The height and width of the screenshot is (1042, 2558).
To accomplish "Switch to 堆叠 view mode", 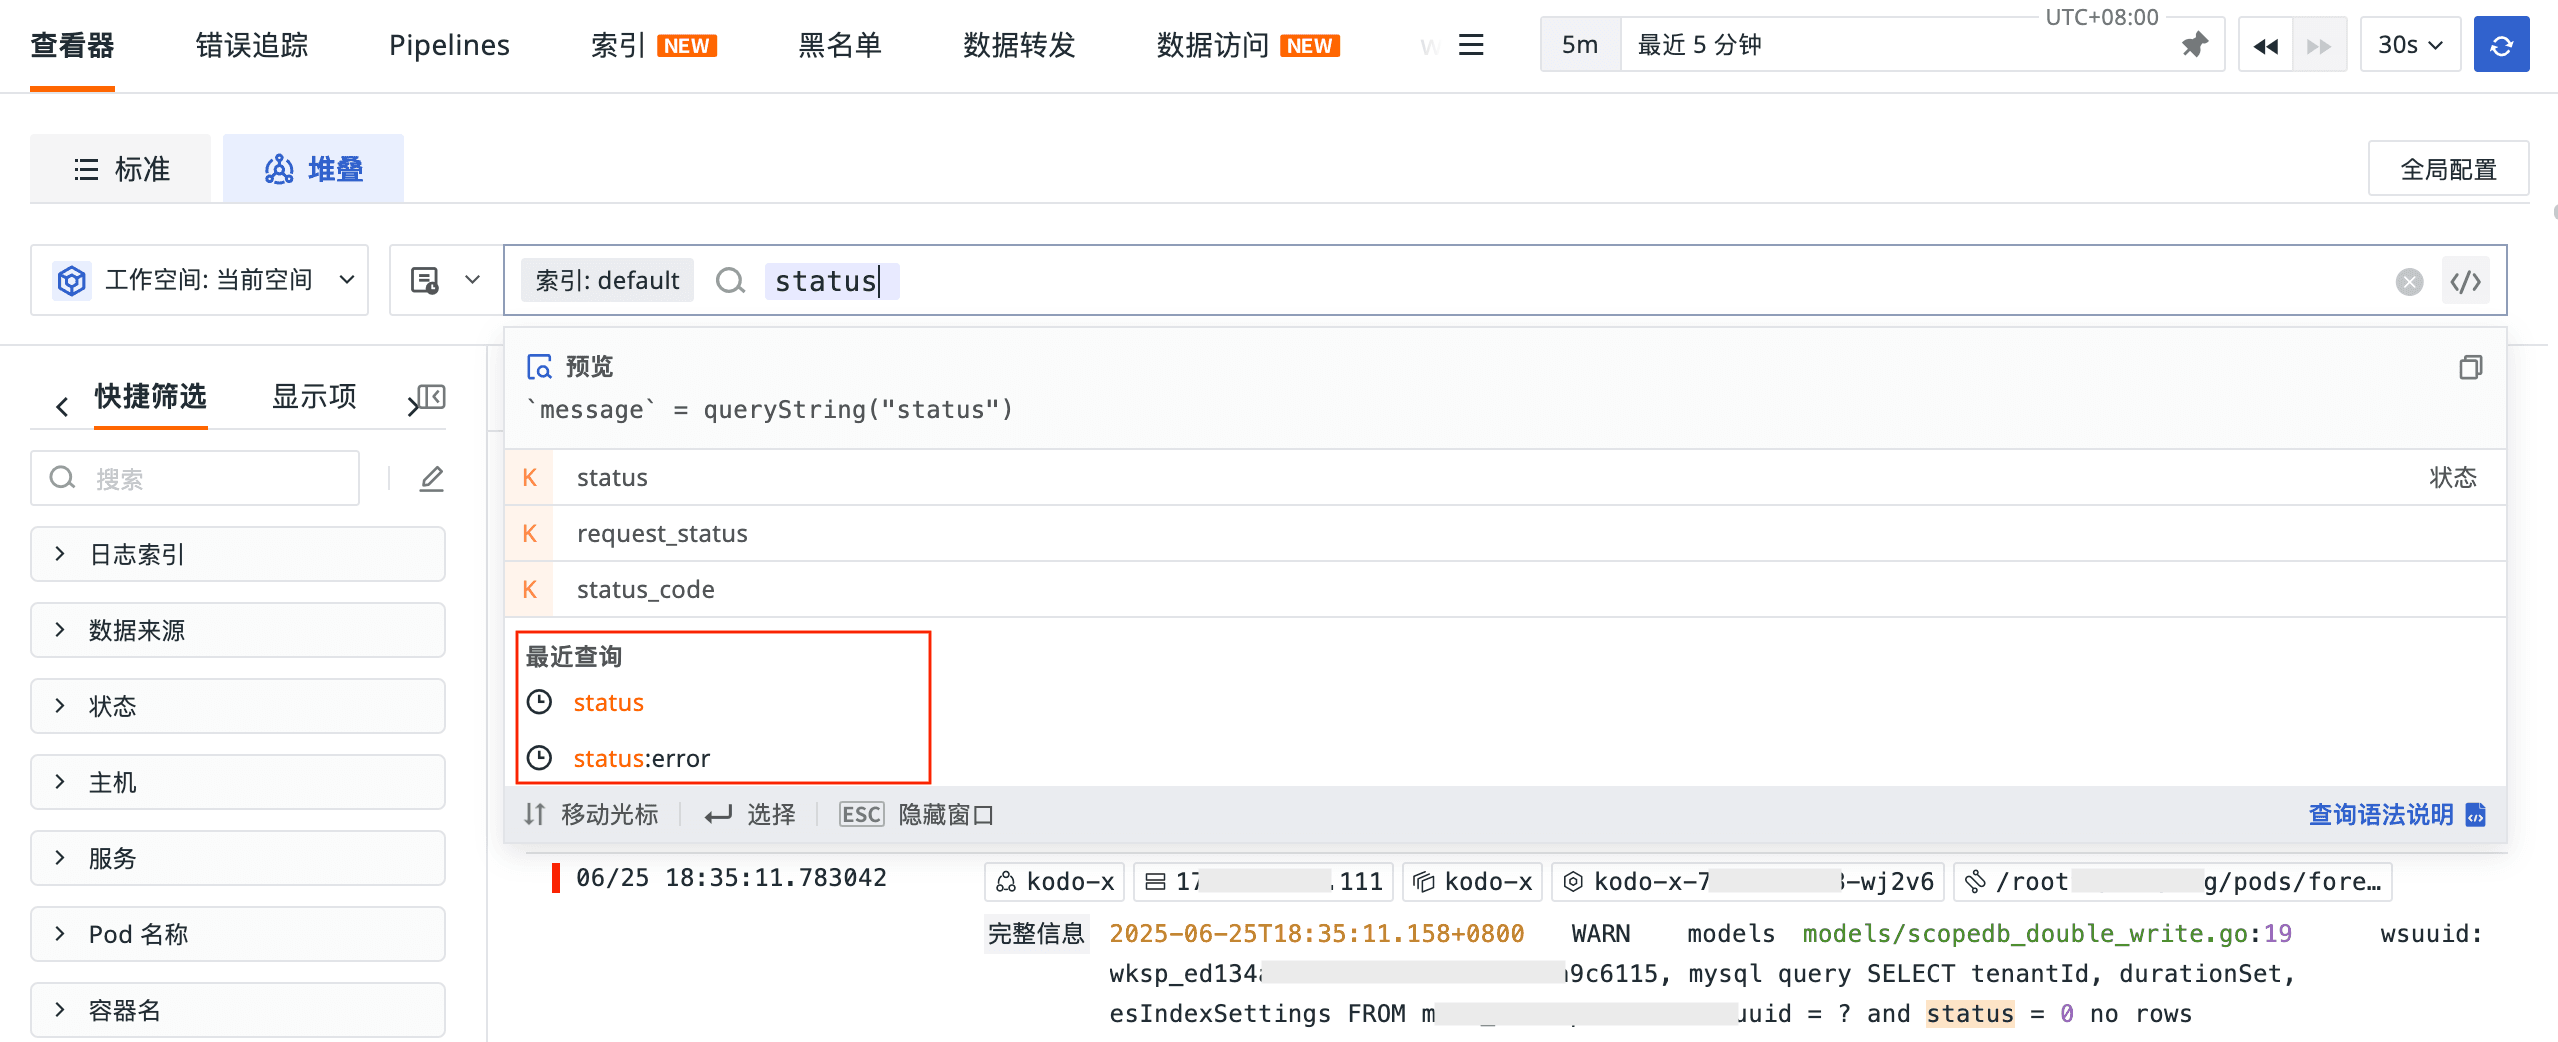I will pos(313,169).
